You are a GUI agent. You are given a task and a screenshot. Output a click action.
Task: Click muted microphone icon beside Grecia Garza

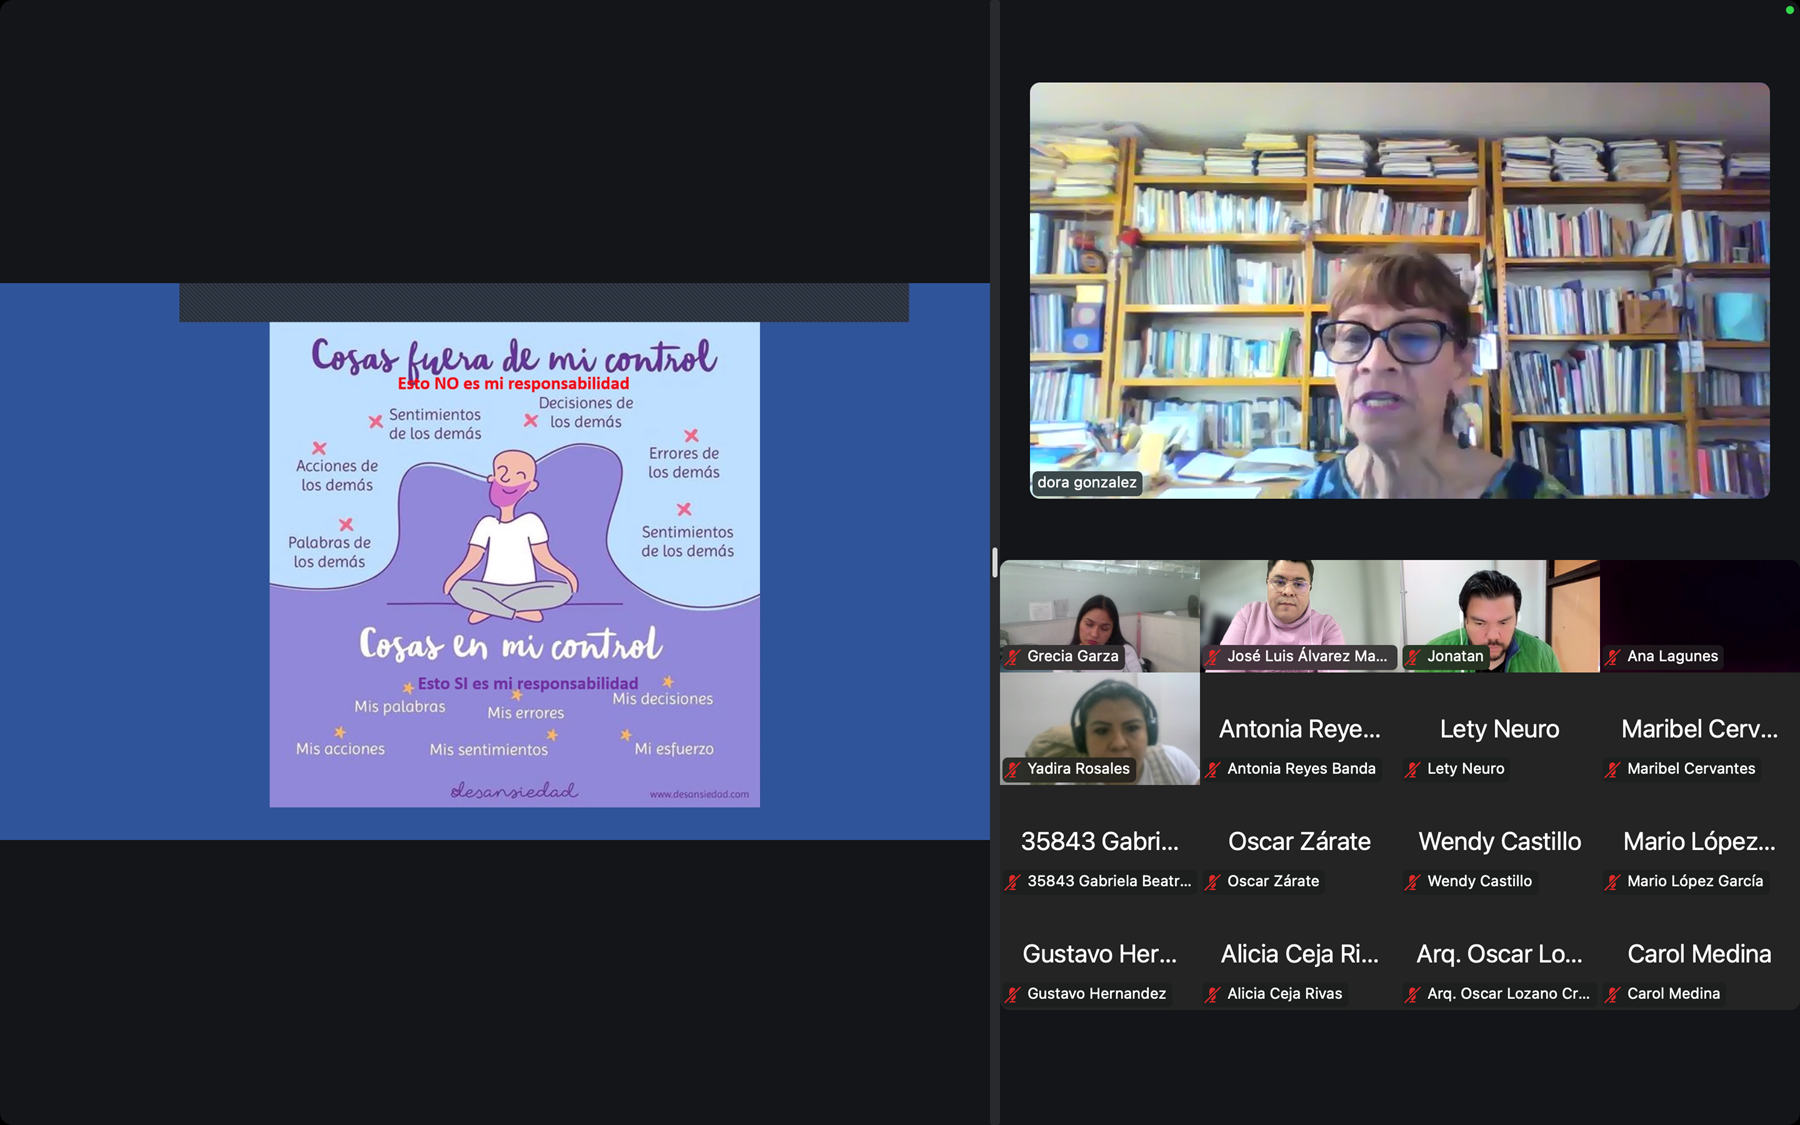point(1013,657)
